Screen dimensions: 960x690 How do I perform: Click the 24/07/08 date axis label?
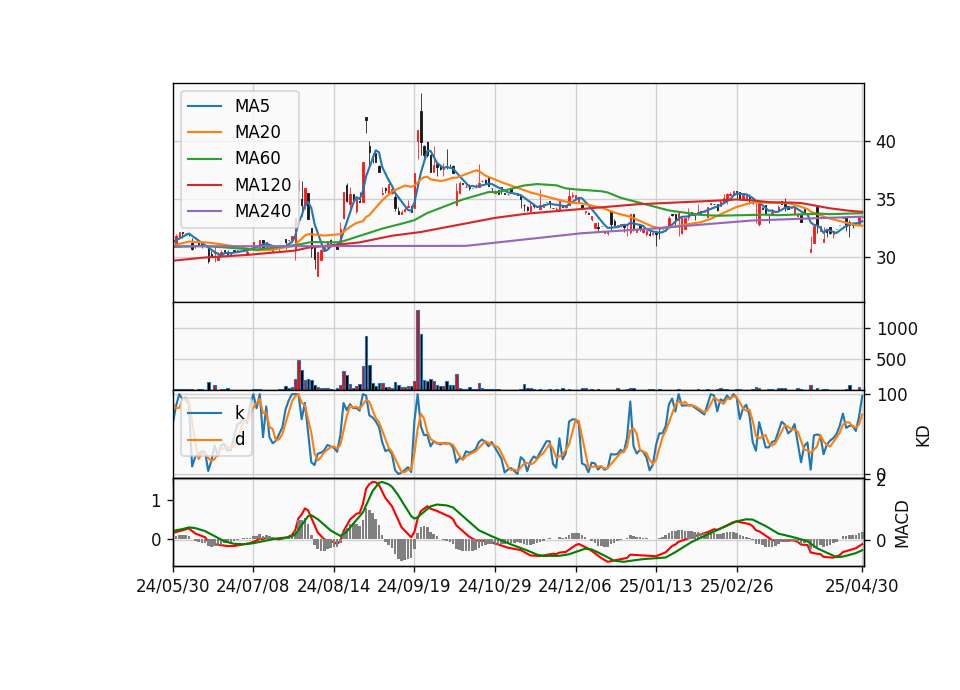pos(253,586)
